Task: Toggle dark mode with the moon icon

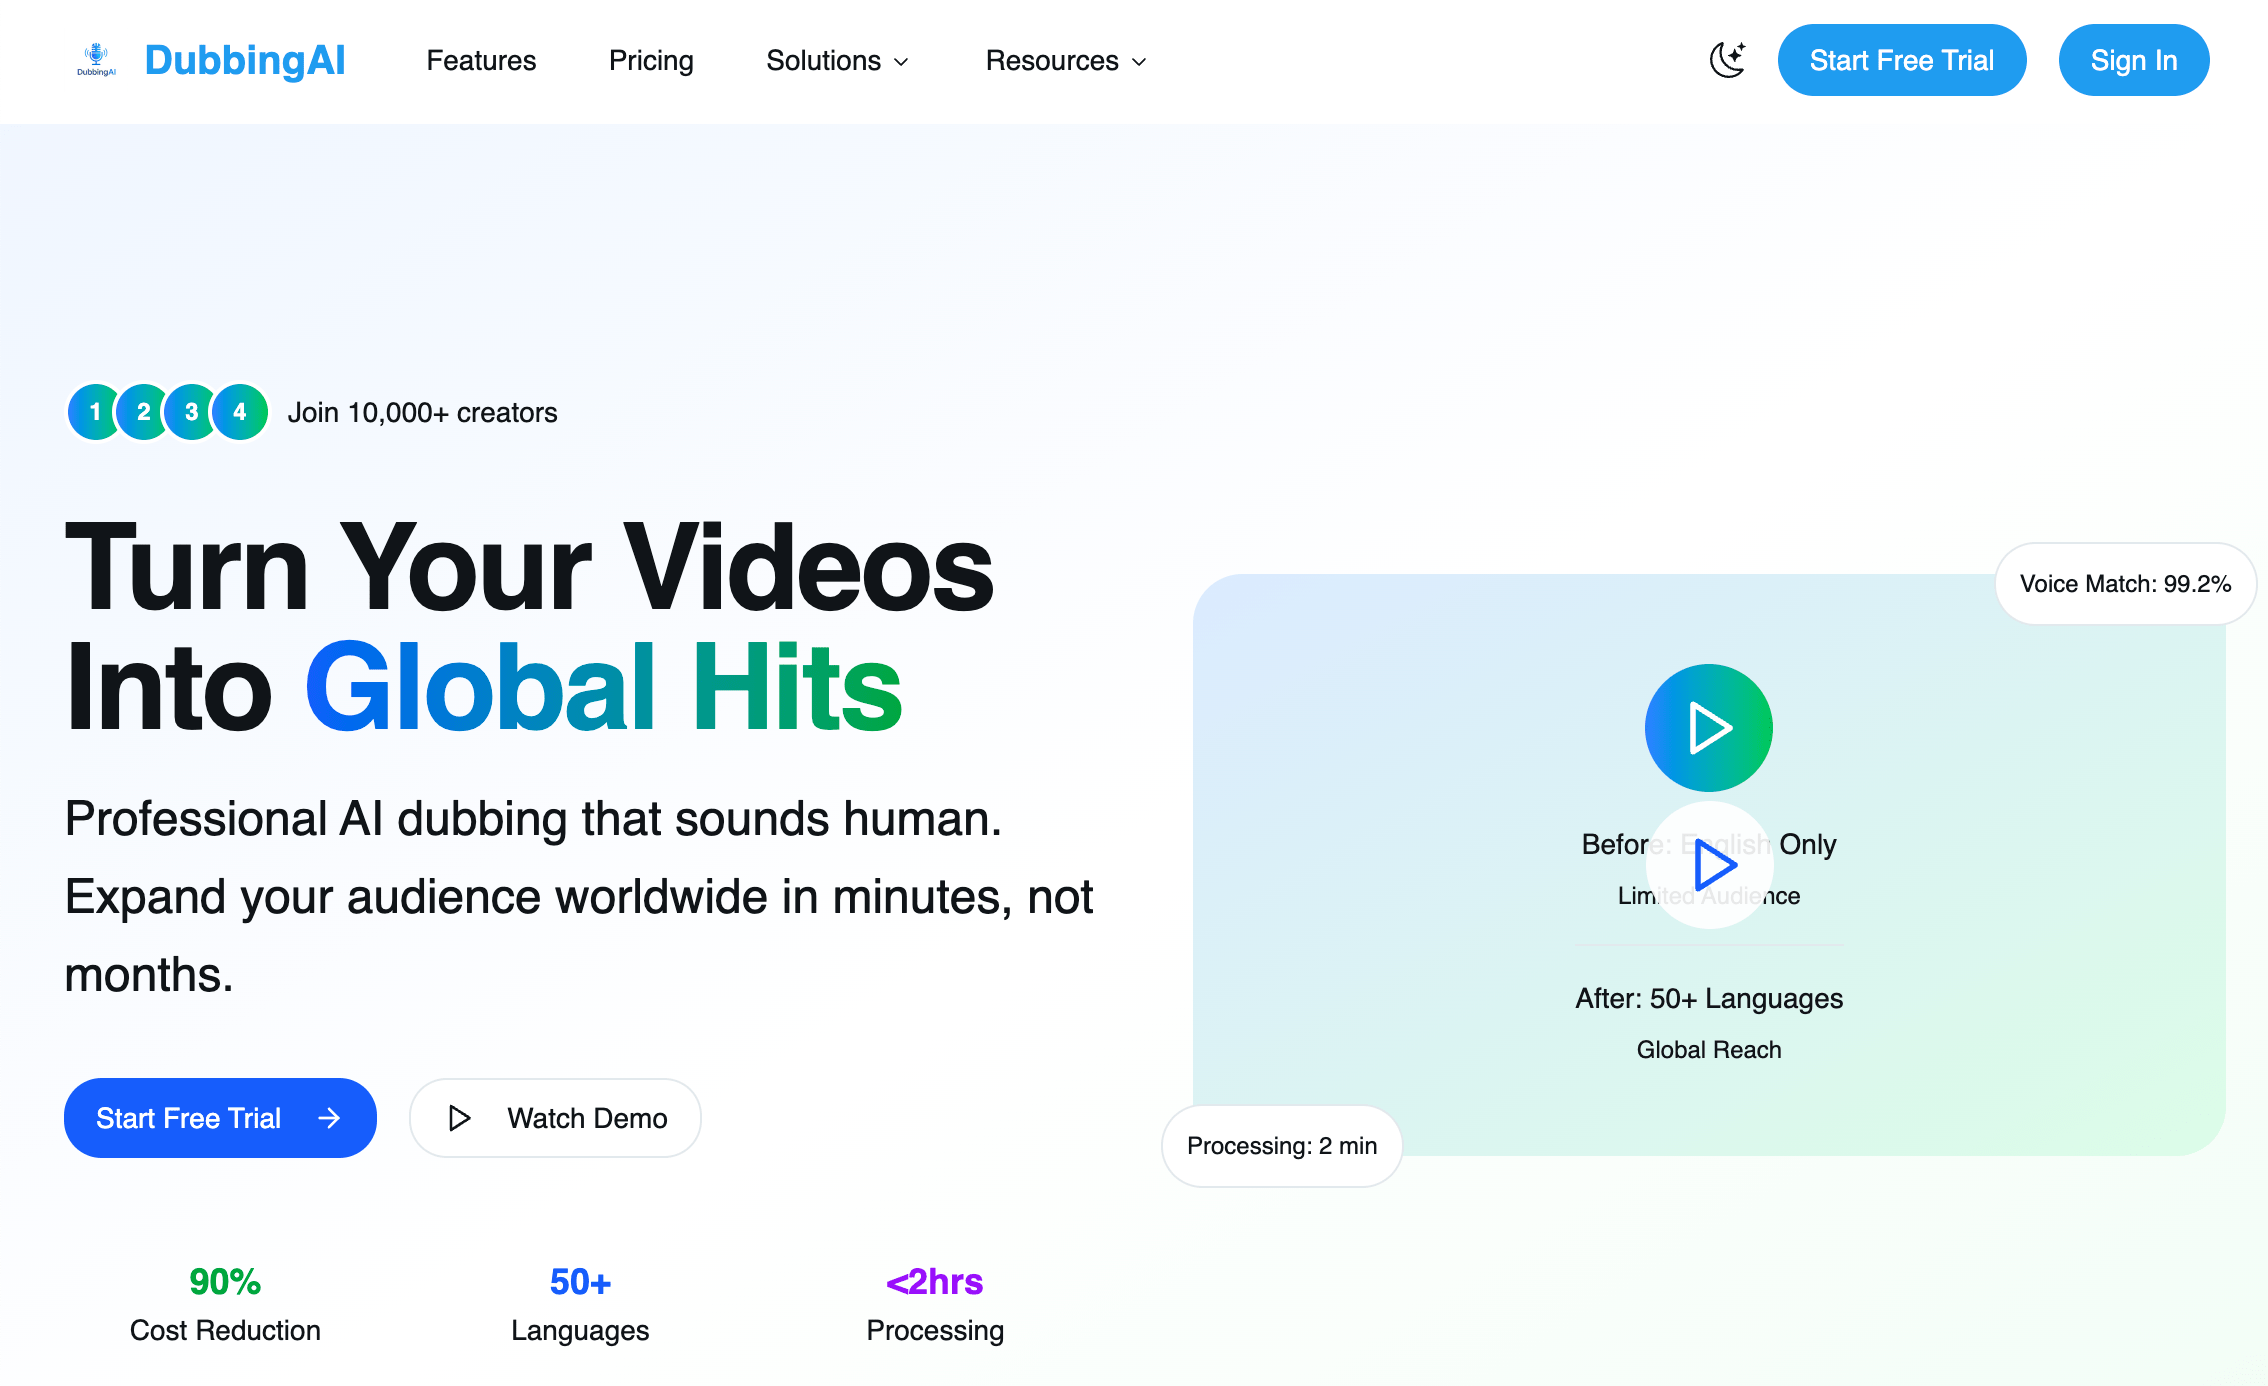Action: click(1728, 60)
